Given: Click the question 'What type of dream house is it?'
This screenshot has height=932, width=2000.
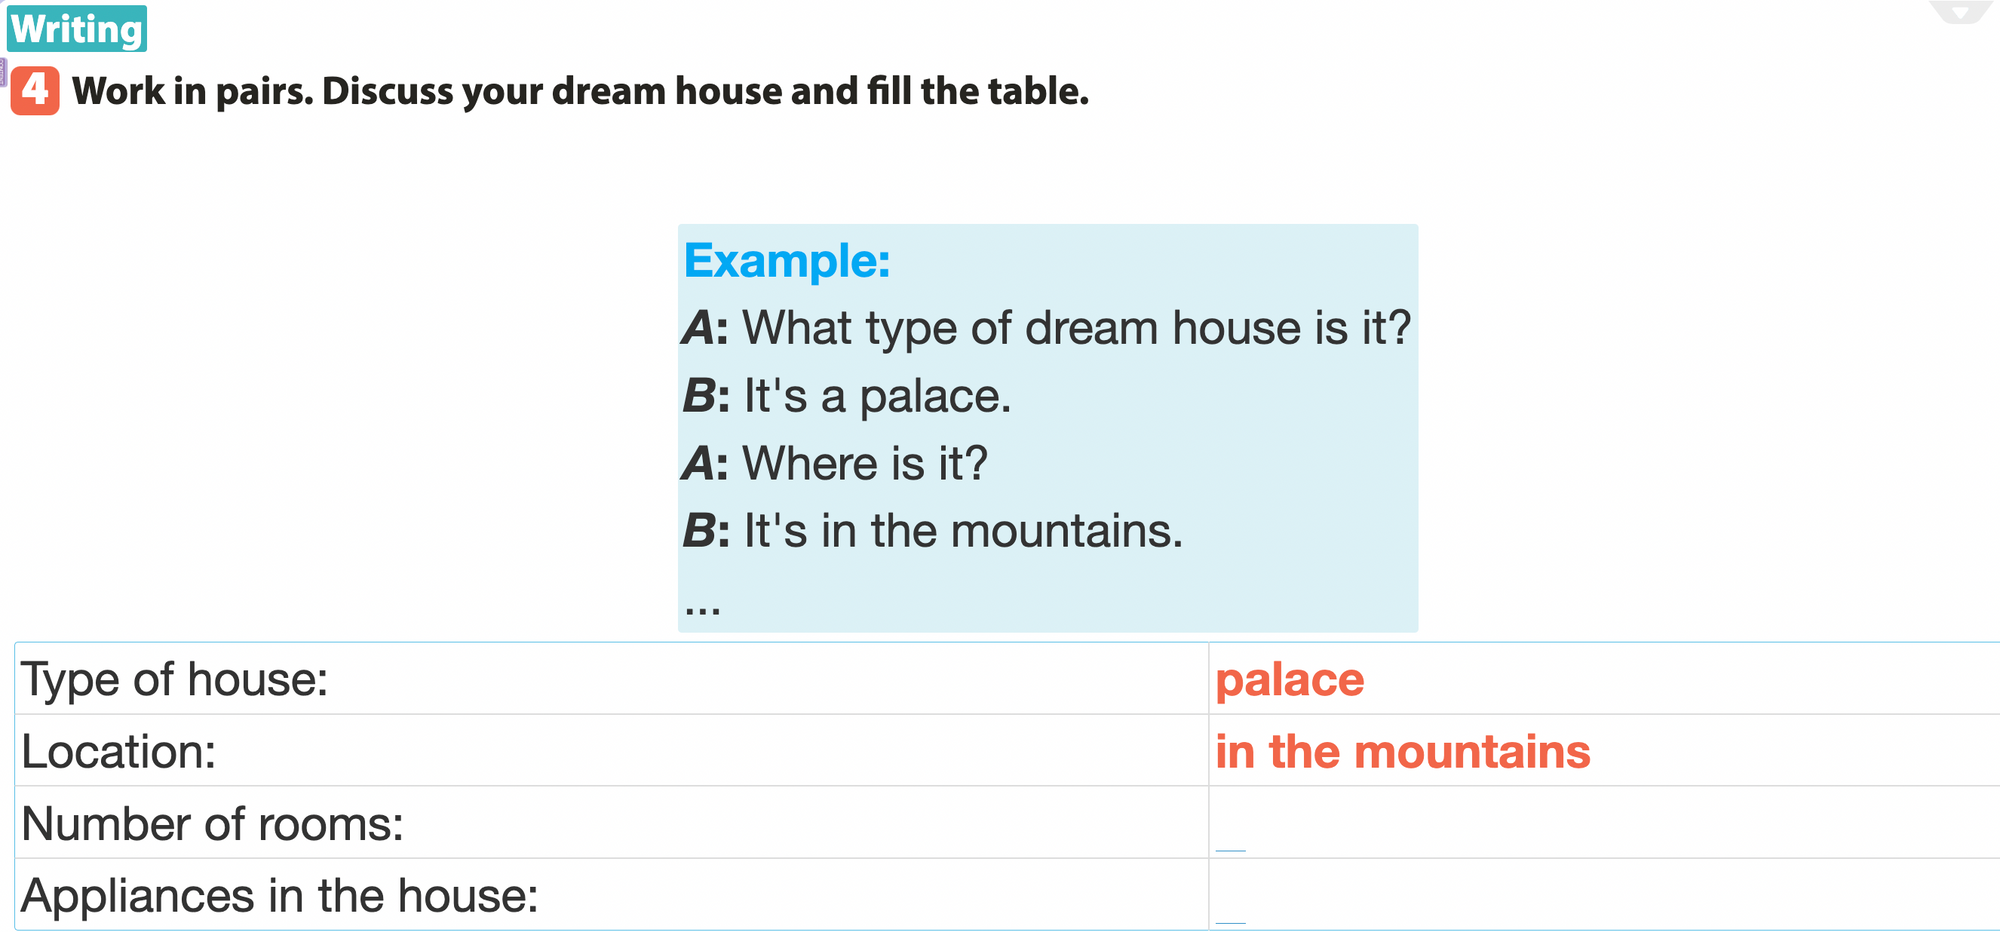Looking at the screenshot, I should [x=1076, y=328].
